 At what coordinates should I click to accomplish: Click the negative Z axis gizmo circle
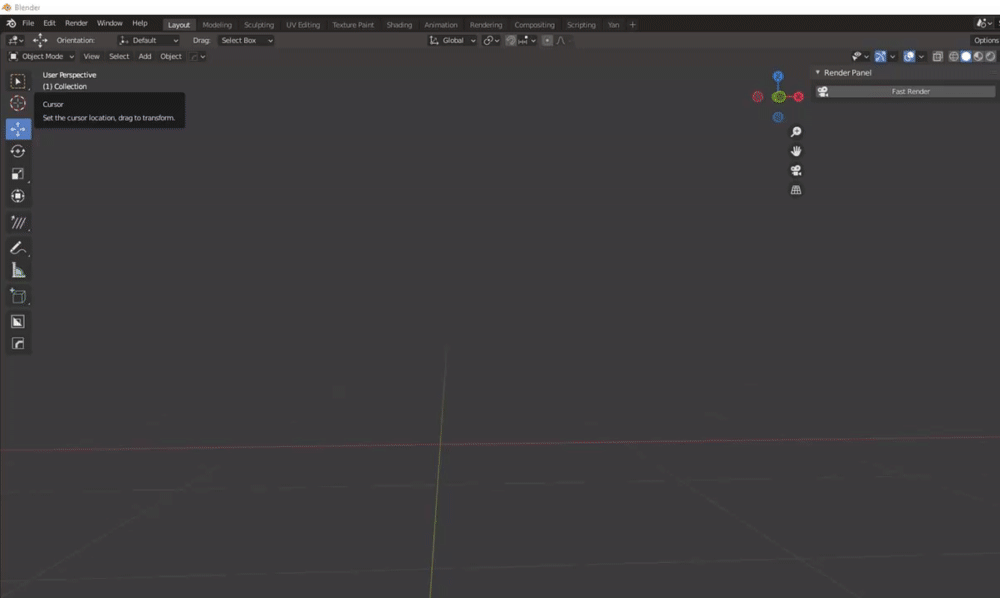[x=778, y=117]
